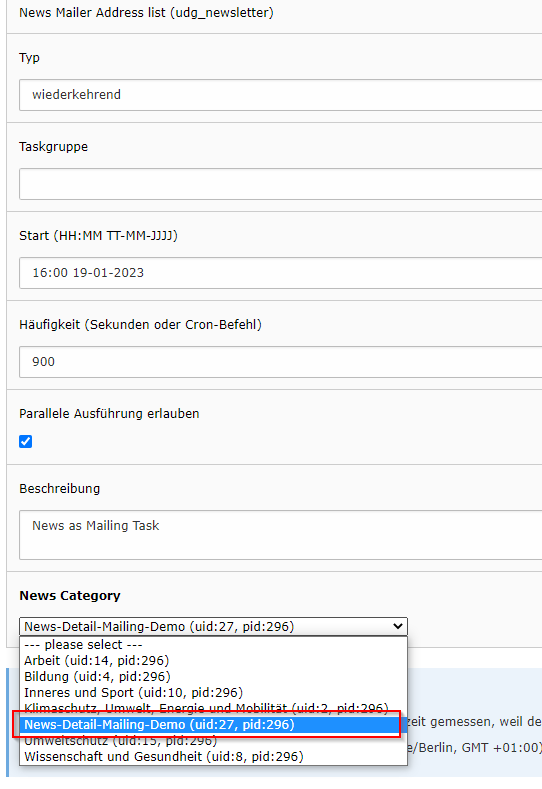Open the News Category dropdown arrow
Screen dimensions: 542x789
[x=398, y=626]
